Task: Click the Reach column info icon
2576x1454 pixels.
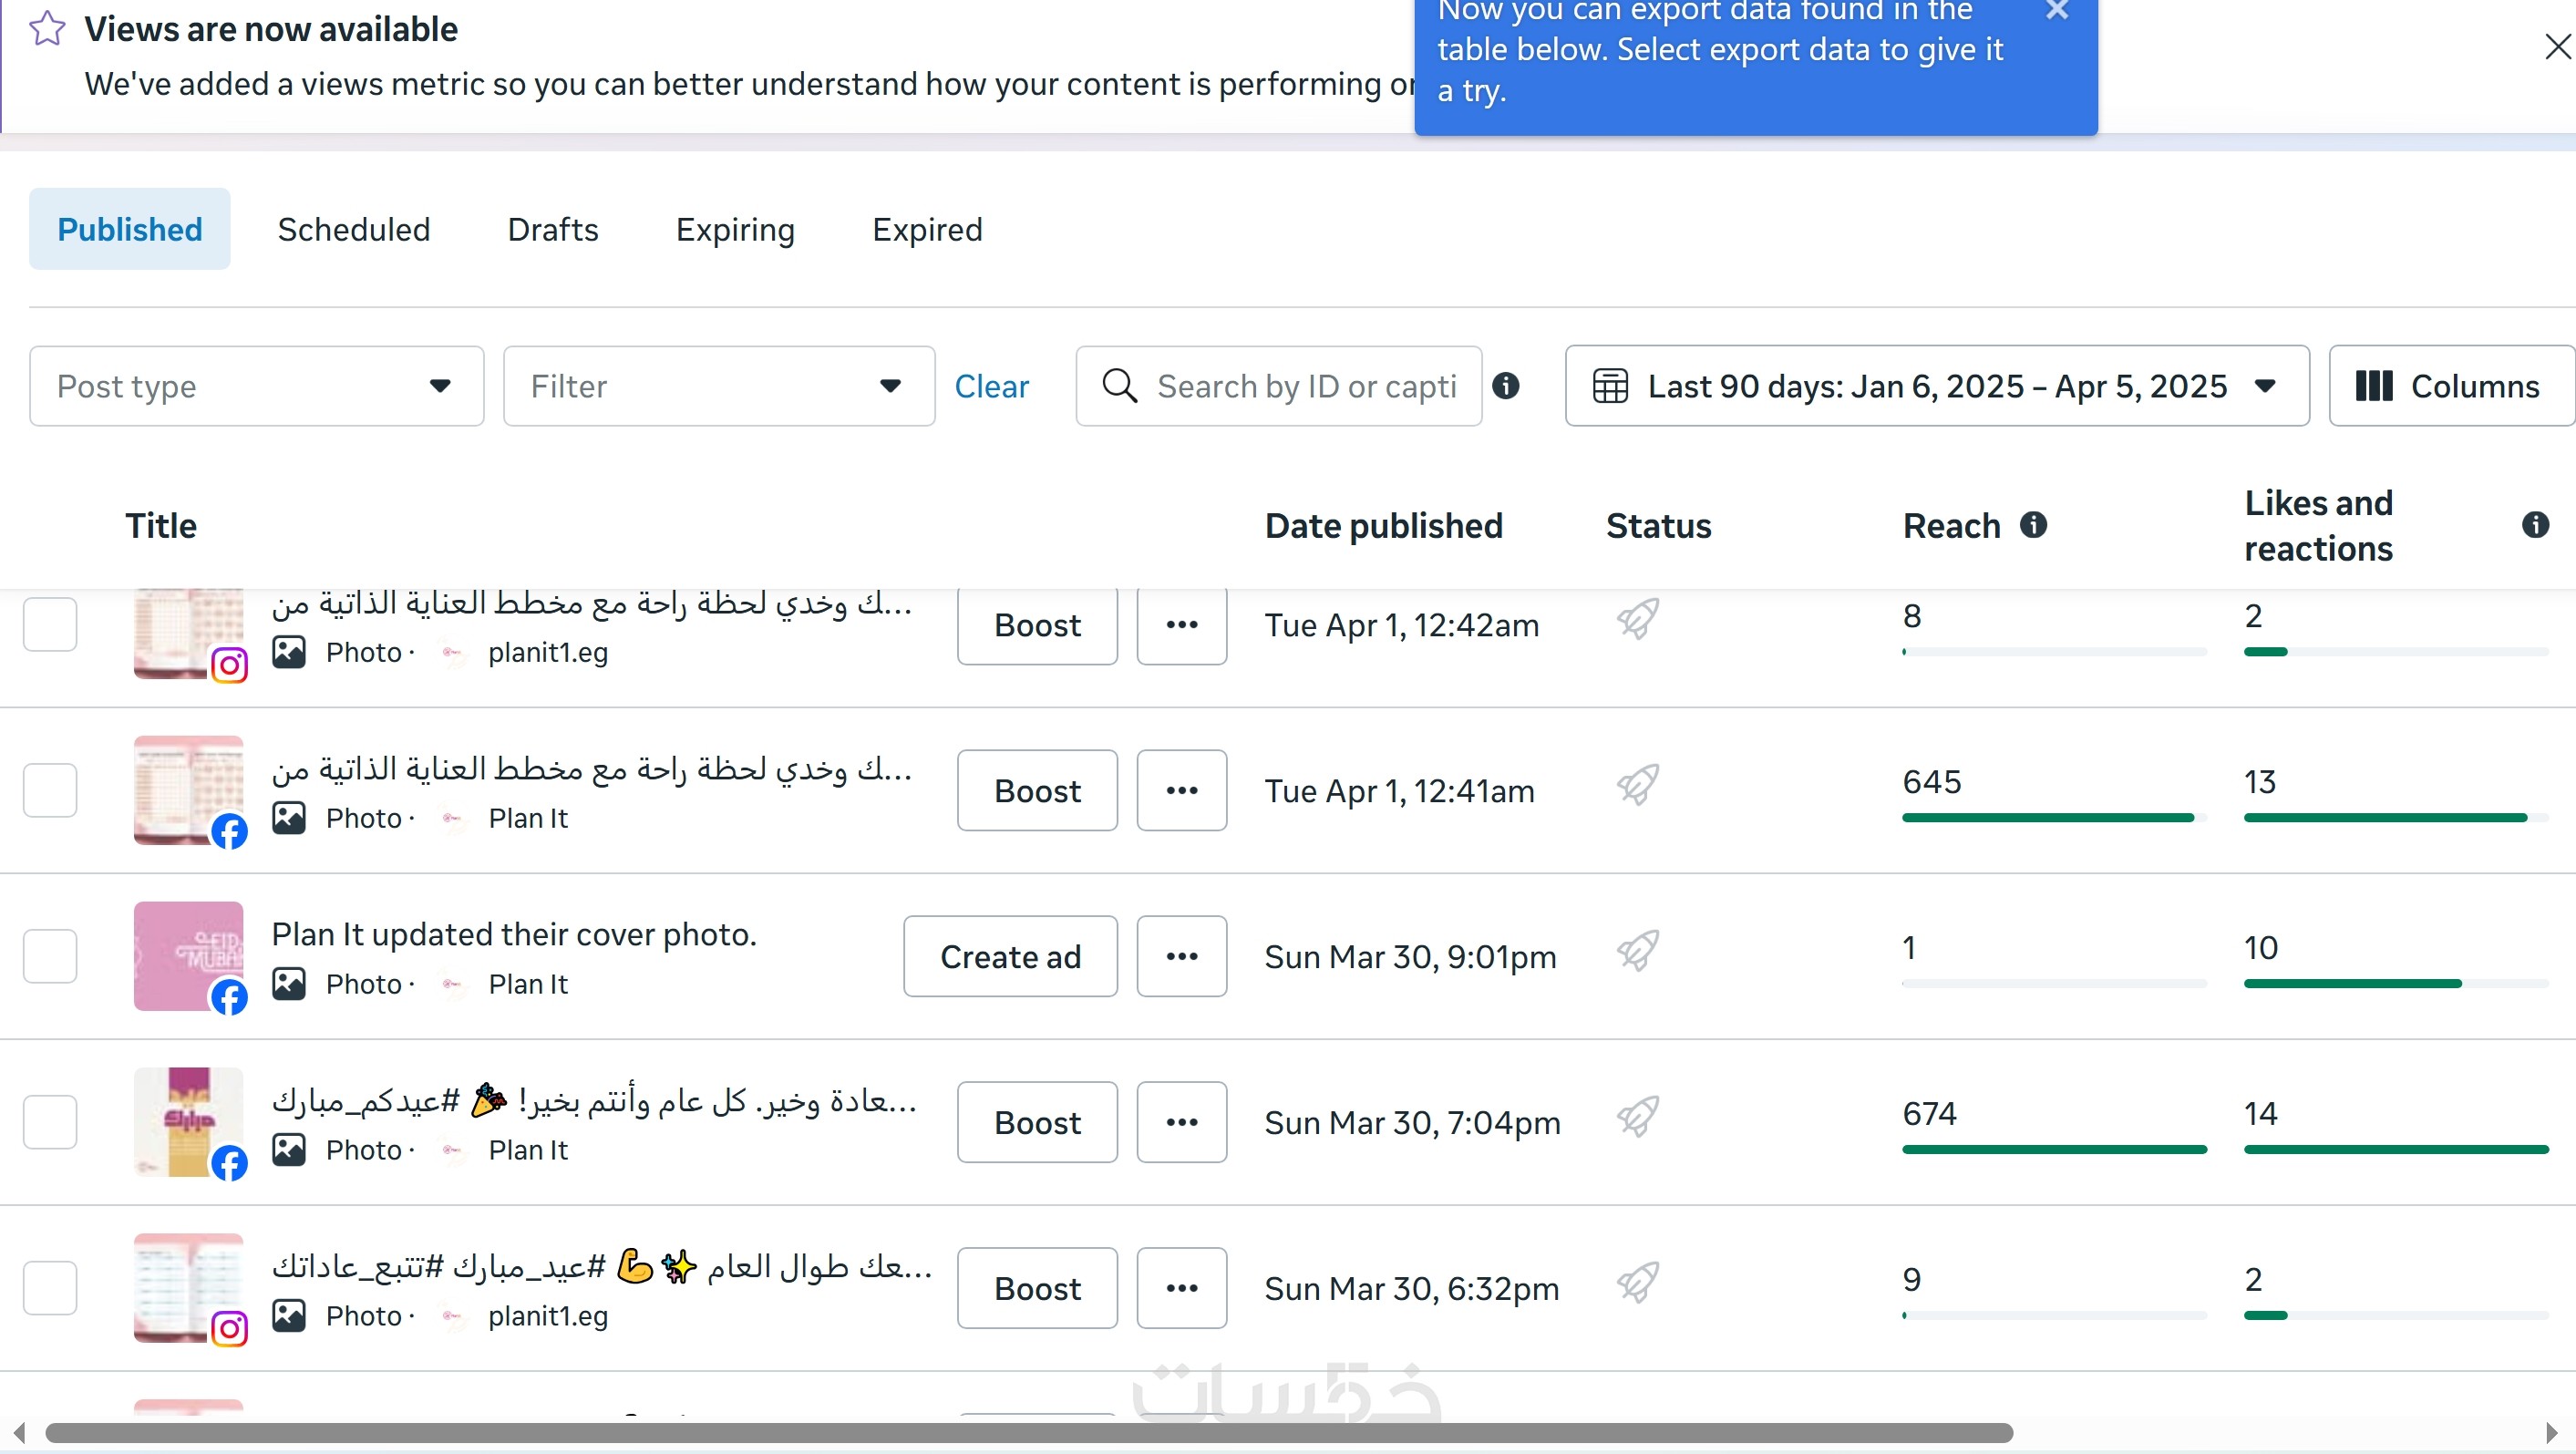Action: tap(2033, 525)
